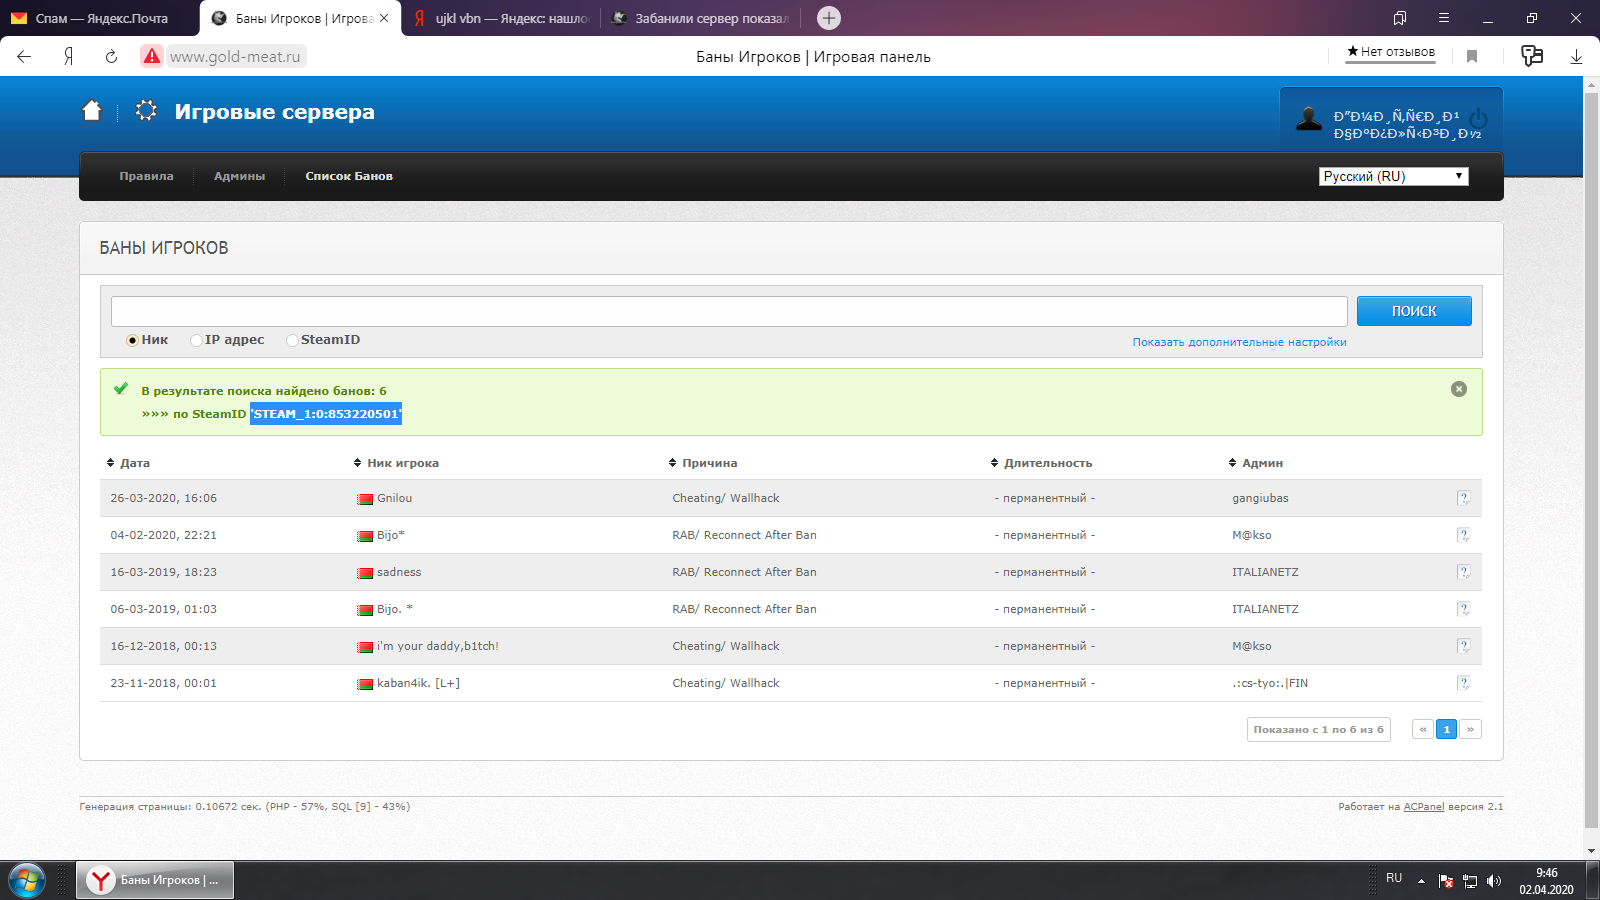1600x900 pixels.
Task: Open the Список Банов menu item
Action: 349,176
